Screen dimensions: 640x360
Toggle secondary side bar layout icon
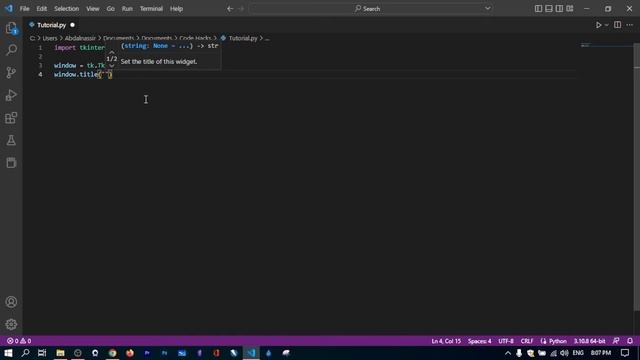559,9
